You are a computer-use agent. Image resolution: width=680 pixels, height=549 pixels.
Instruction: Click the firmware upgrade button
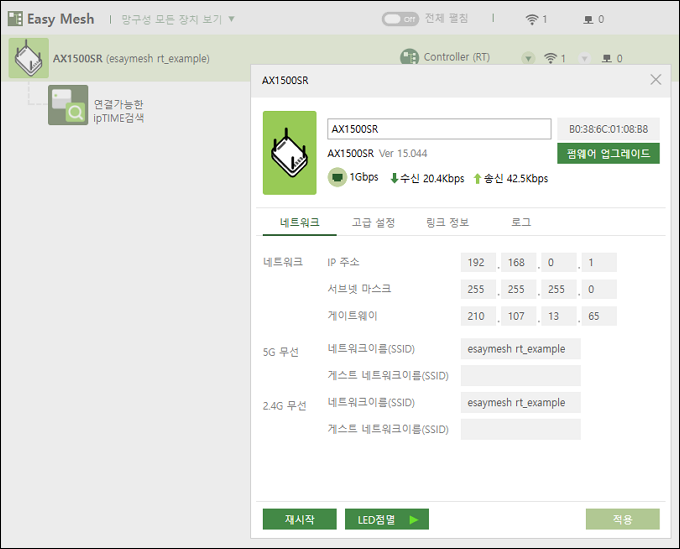(608, 154)
